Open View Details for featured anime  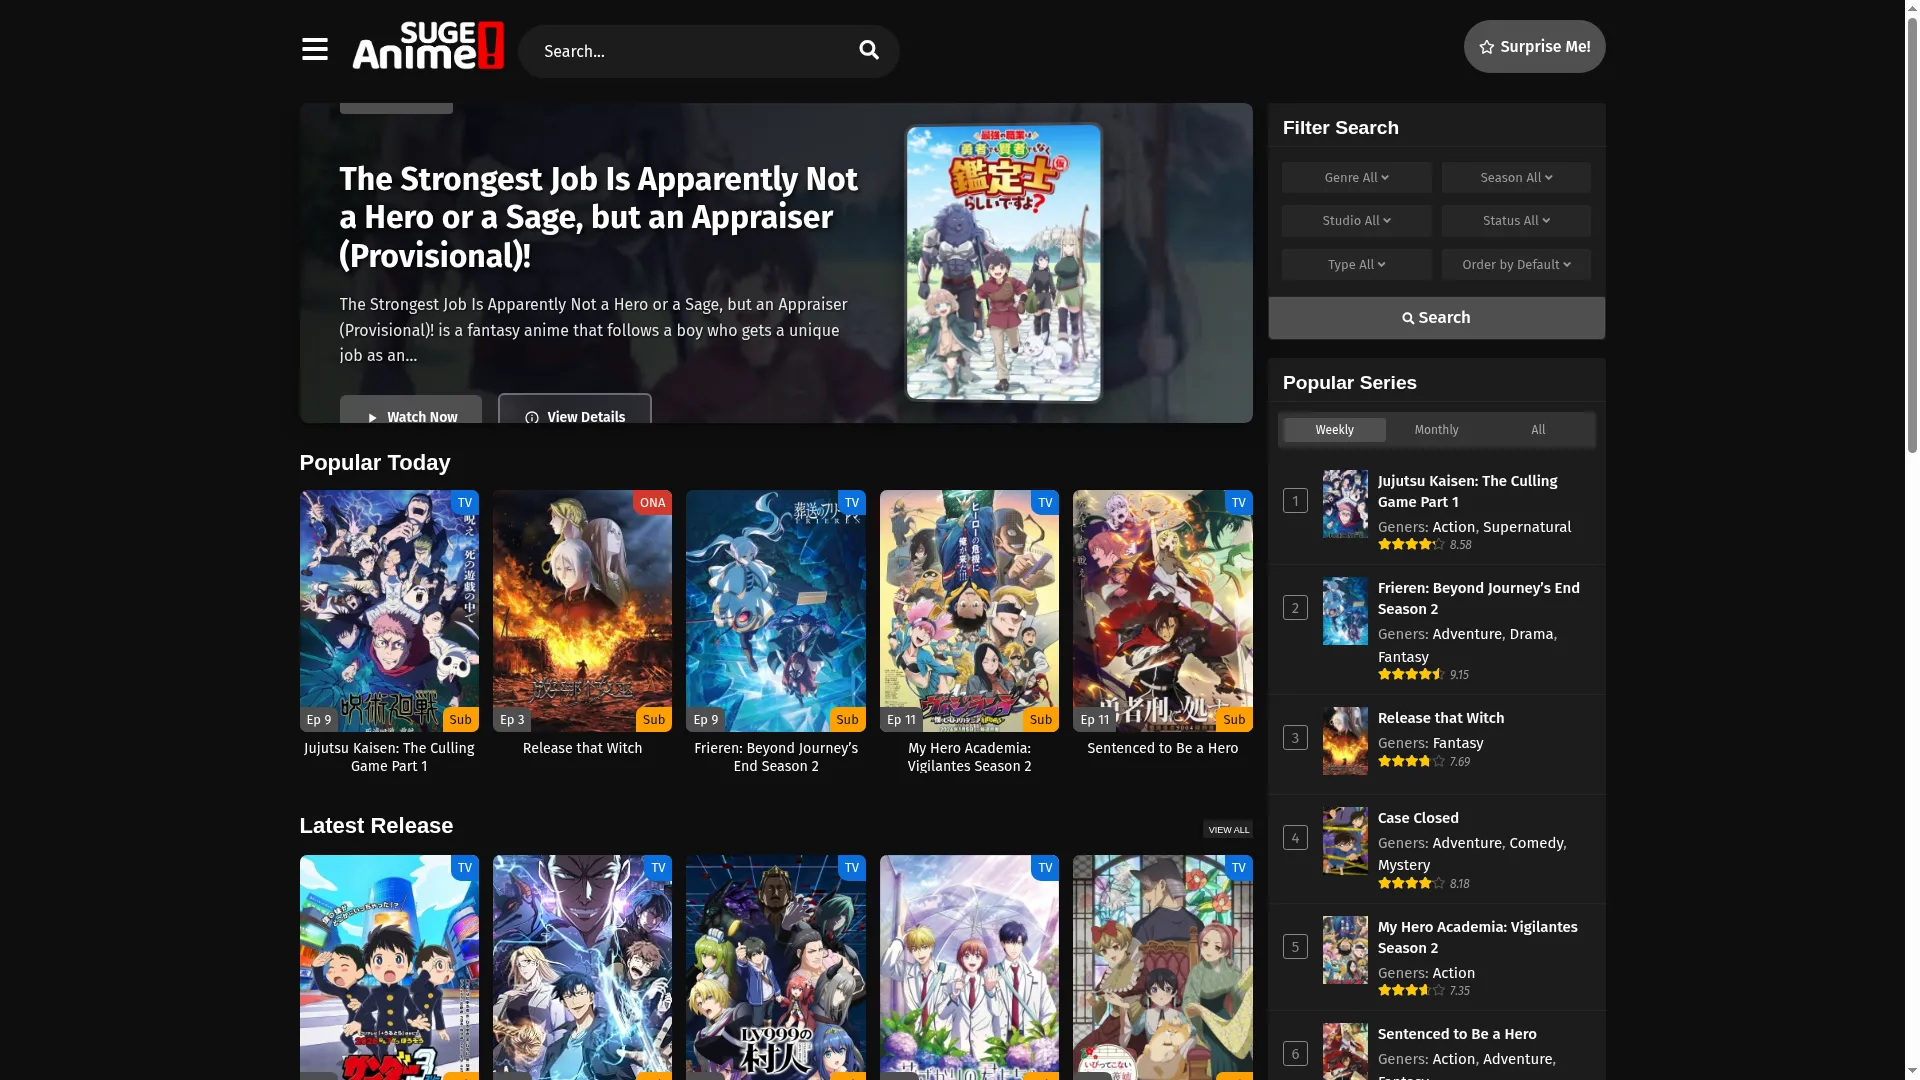pyautogui.click(x=574, y=410)
